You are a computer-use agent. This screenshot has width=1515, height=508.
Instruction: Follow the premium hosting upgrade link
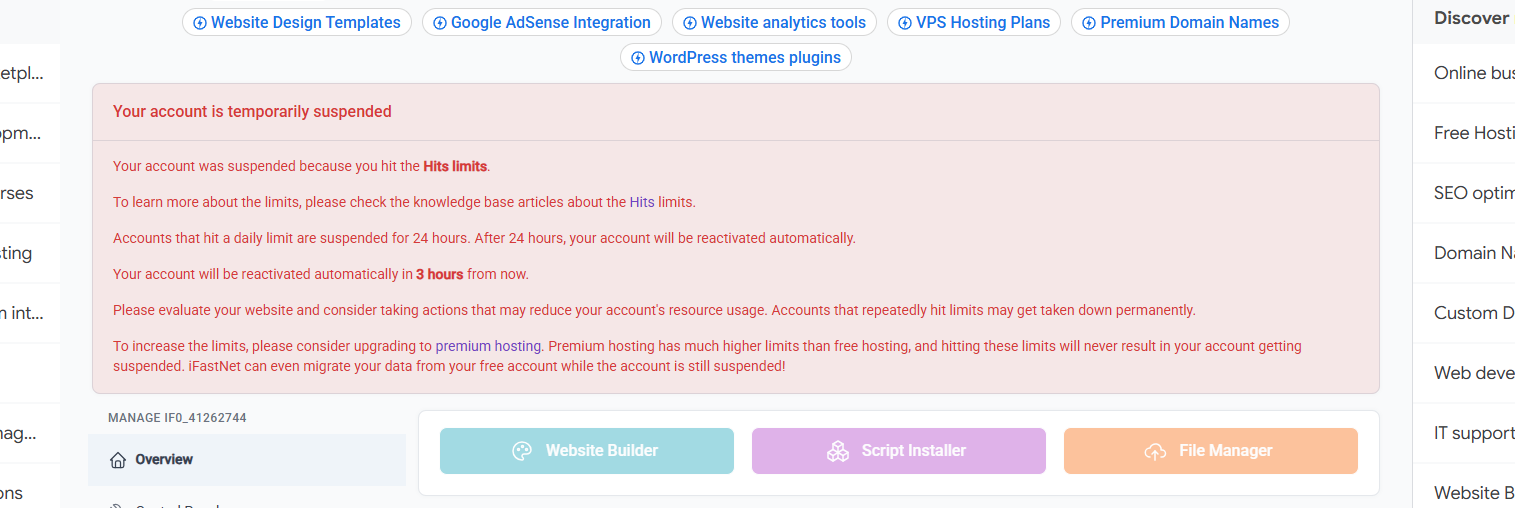[x=488, y=346]
